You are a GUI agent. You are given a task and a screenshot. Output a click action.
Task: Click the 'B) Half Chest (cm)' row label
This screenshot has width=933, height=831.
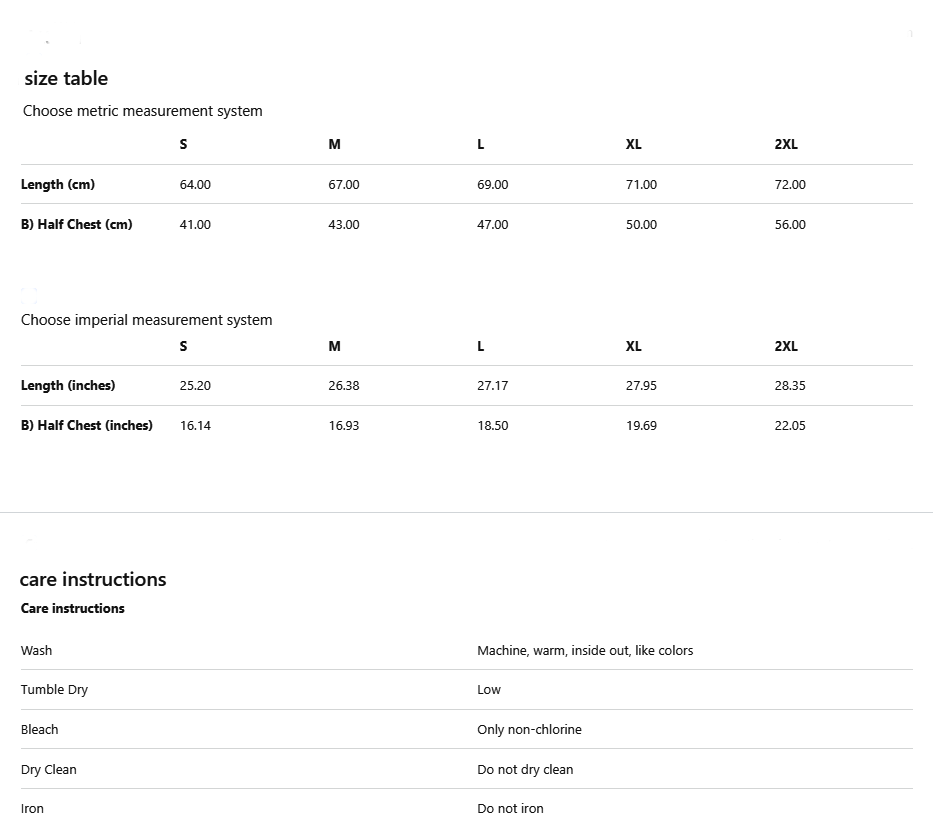click(77, 224)
